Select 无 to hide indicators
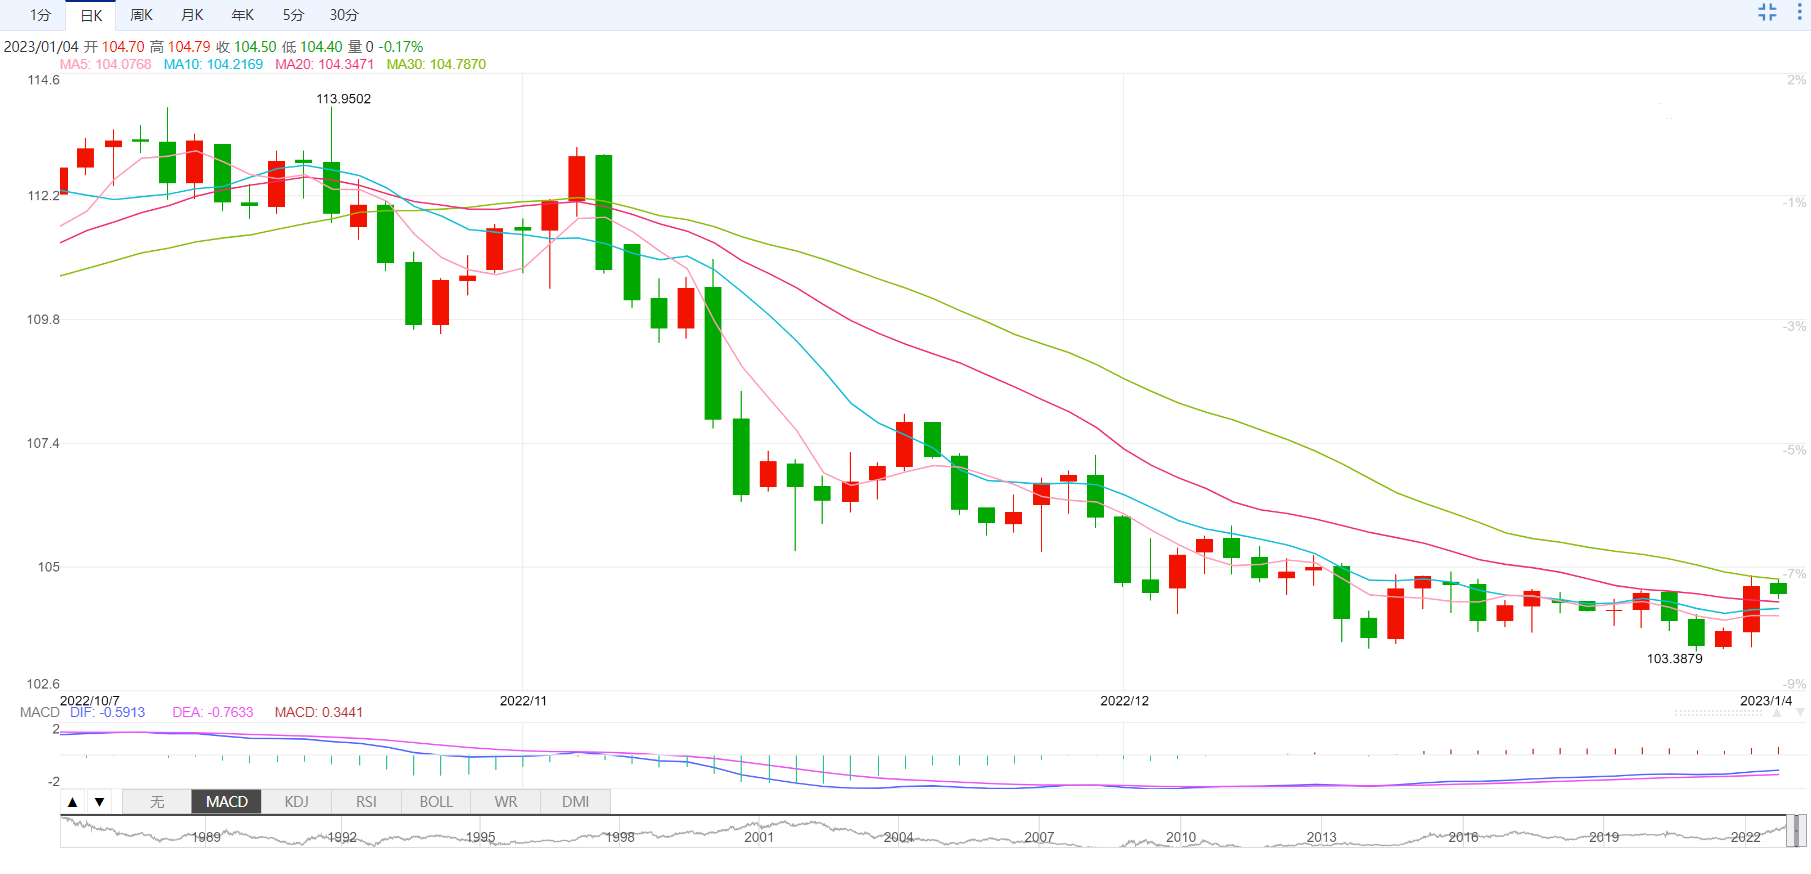The width and height of the screenshot is (1811, 874). tap(157, 802)
